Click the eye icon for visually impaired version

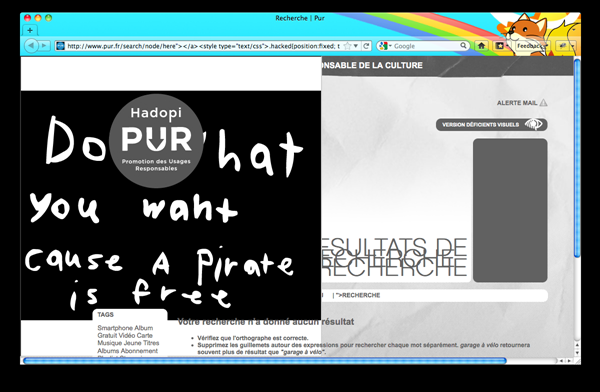[x=533, y=124]
